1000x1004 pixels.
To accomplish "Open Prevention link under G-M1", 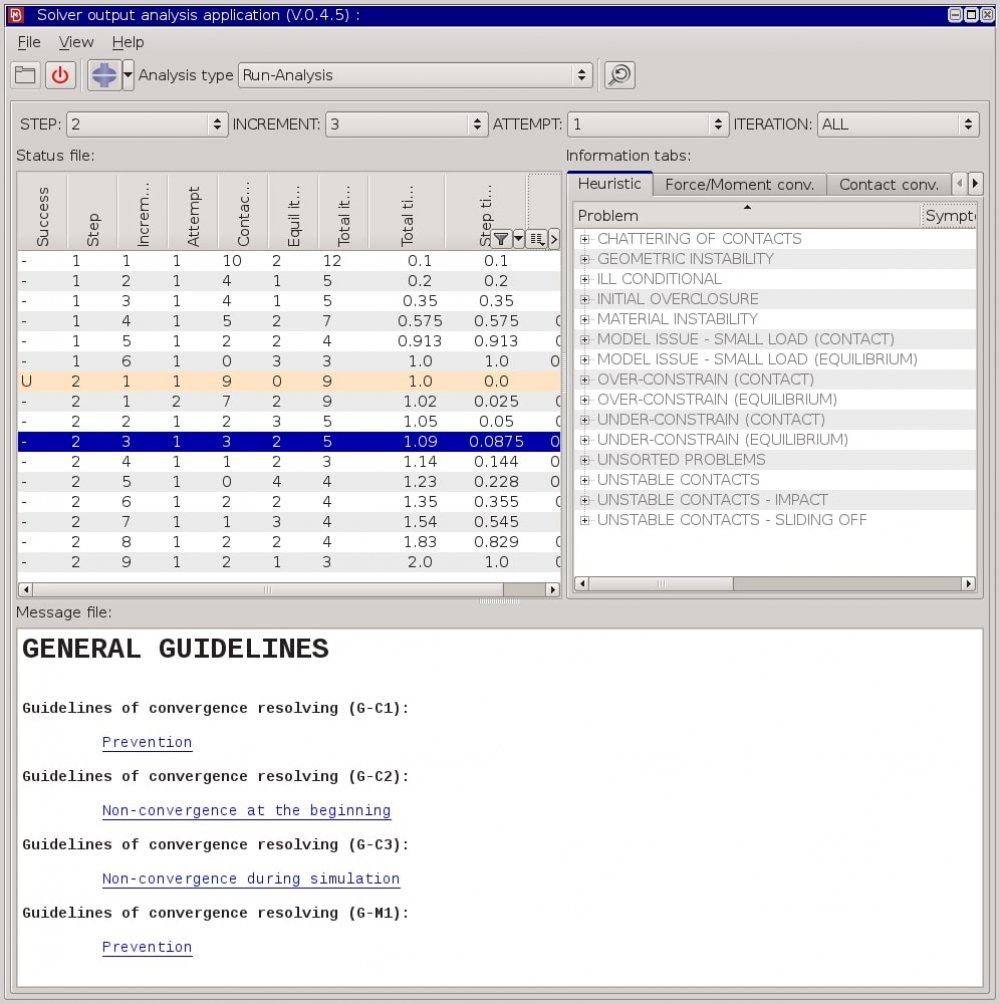I will [147, 947].
